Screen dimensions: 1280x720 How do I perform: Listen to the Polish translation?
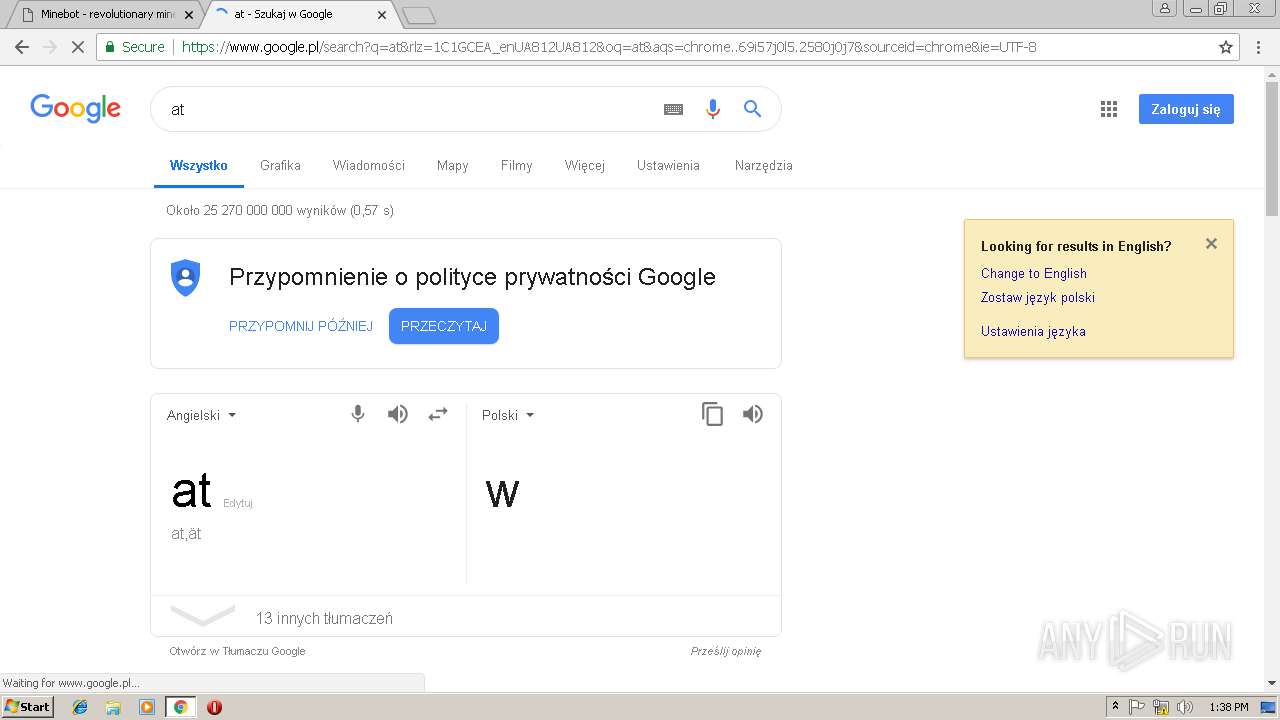753,414
